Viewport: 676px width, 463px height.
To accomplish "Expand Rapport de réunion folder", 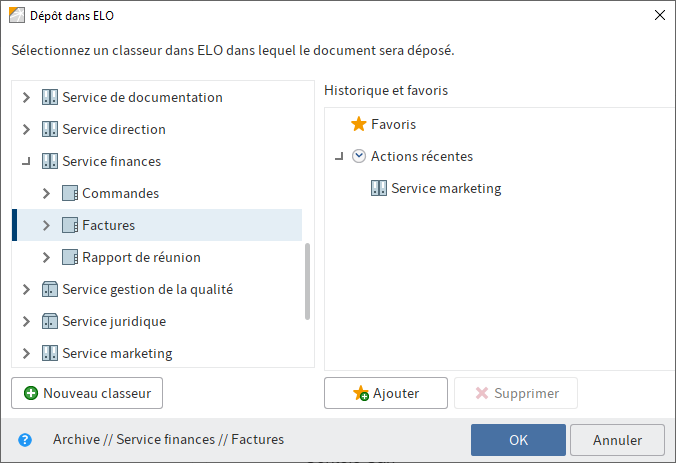I will (46, 257).
